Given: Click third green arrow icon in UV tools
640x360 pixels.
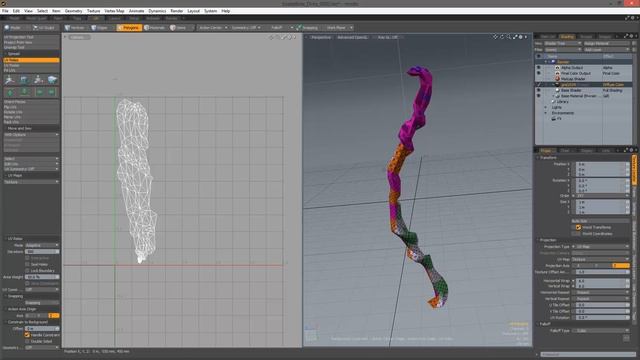Looking at the screenshot, I should [x=40, y=93].
